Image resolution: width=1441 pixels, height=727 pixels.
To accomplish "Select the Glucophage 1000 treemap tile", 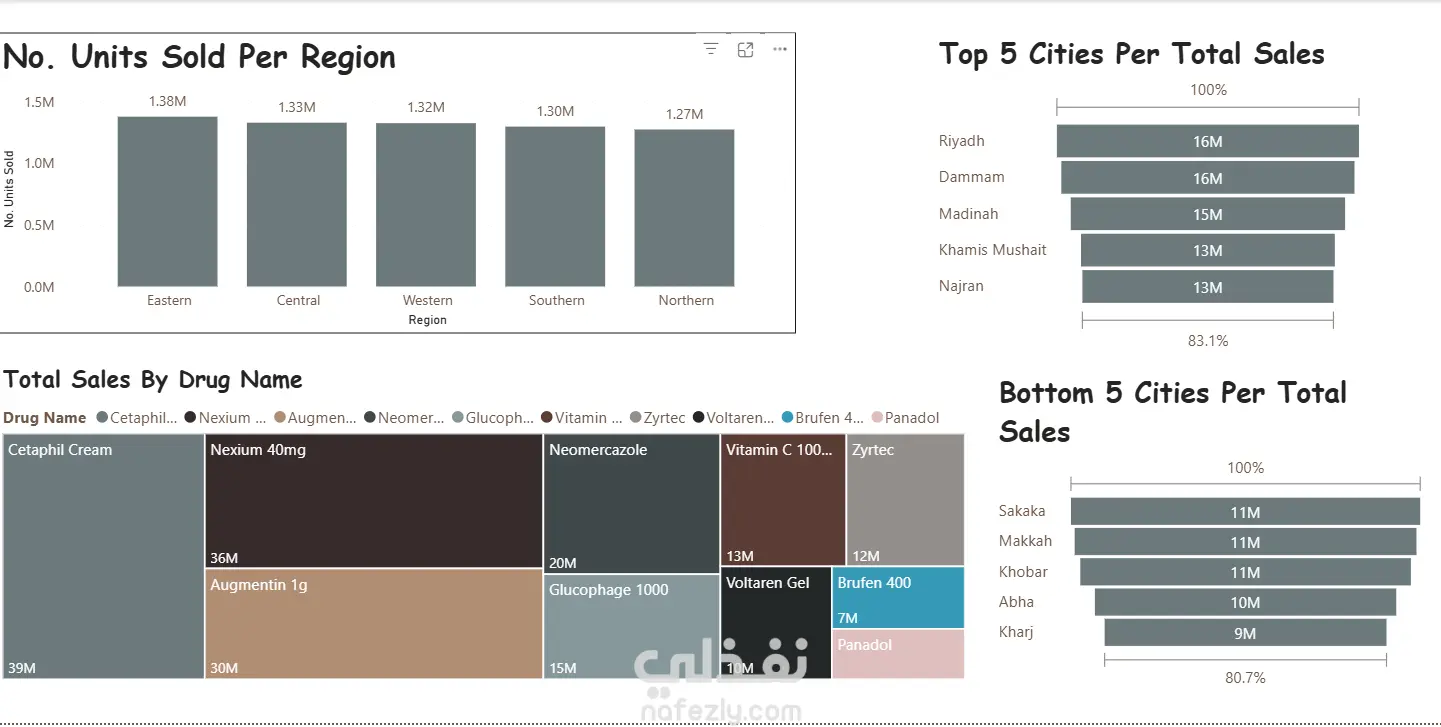I will [x=632, y=627].
